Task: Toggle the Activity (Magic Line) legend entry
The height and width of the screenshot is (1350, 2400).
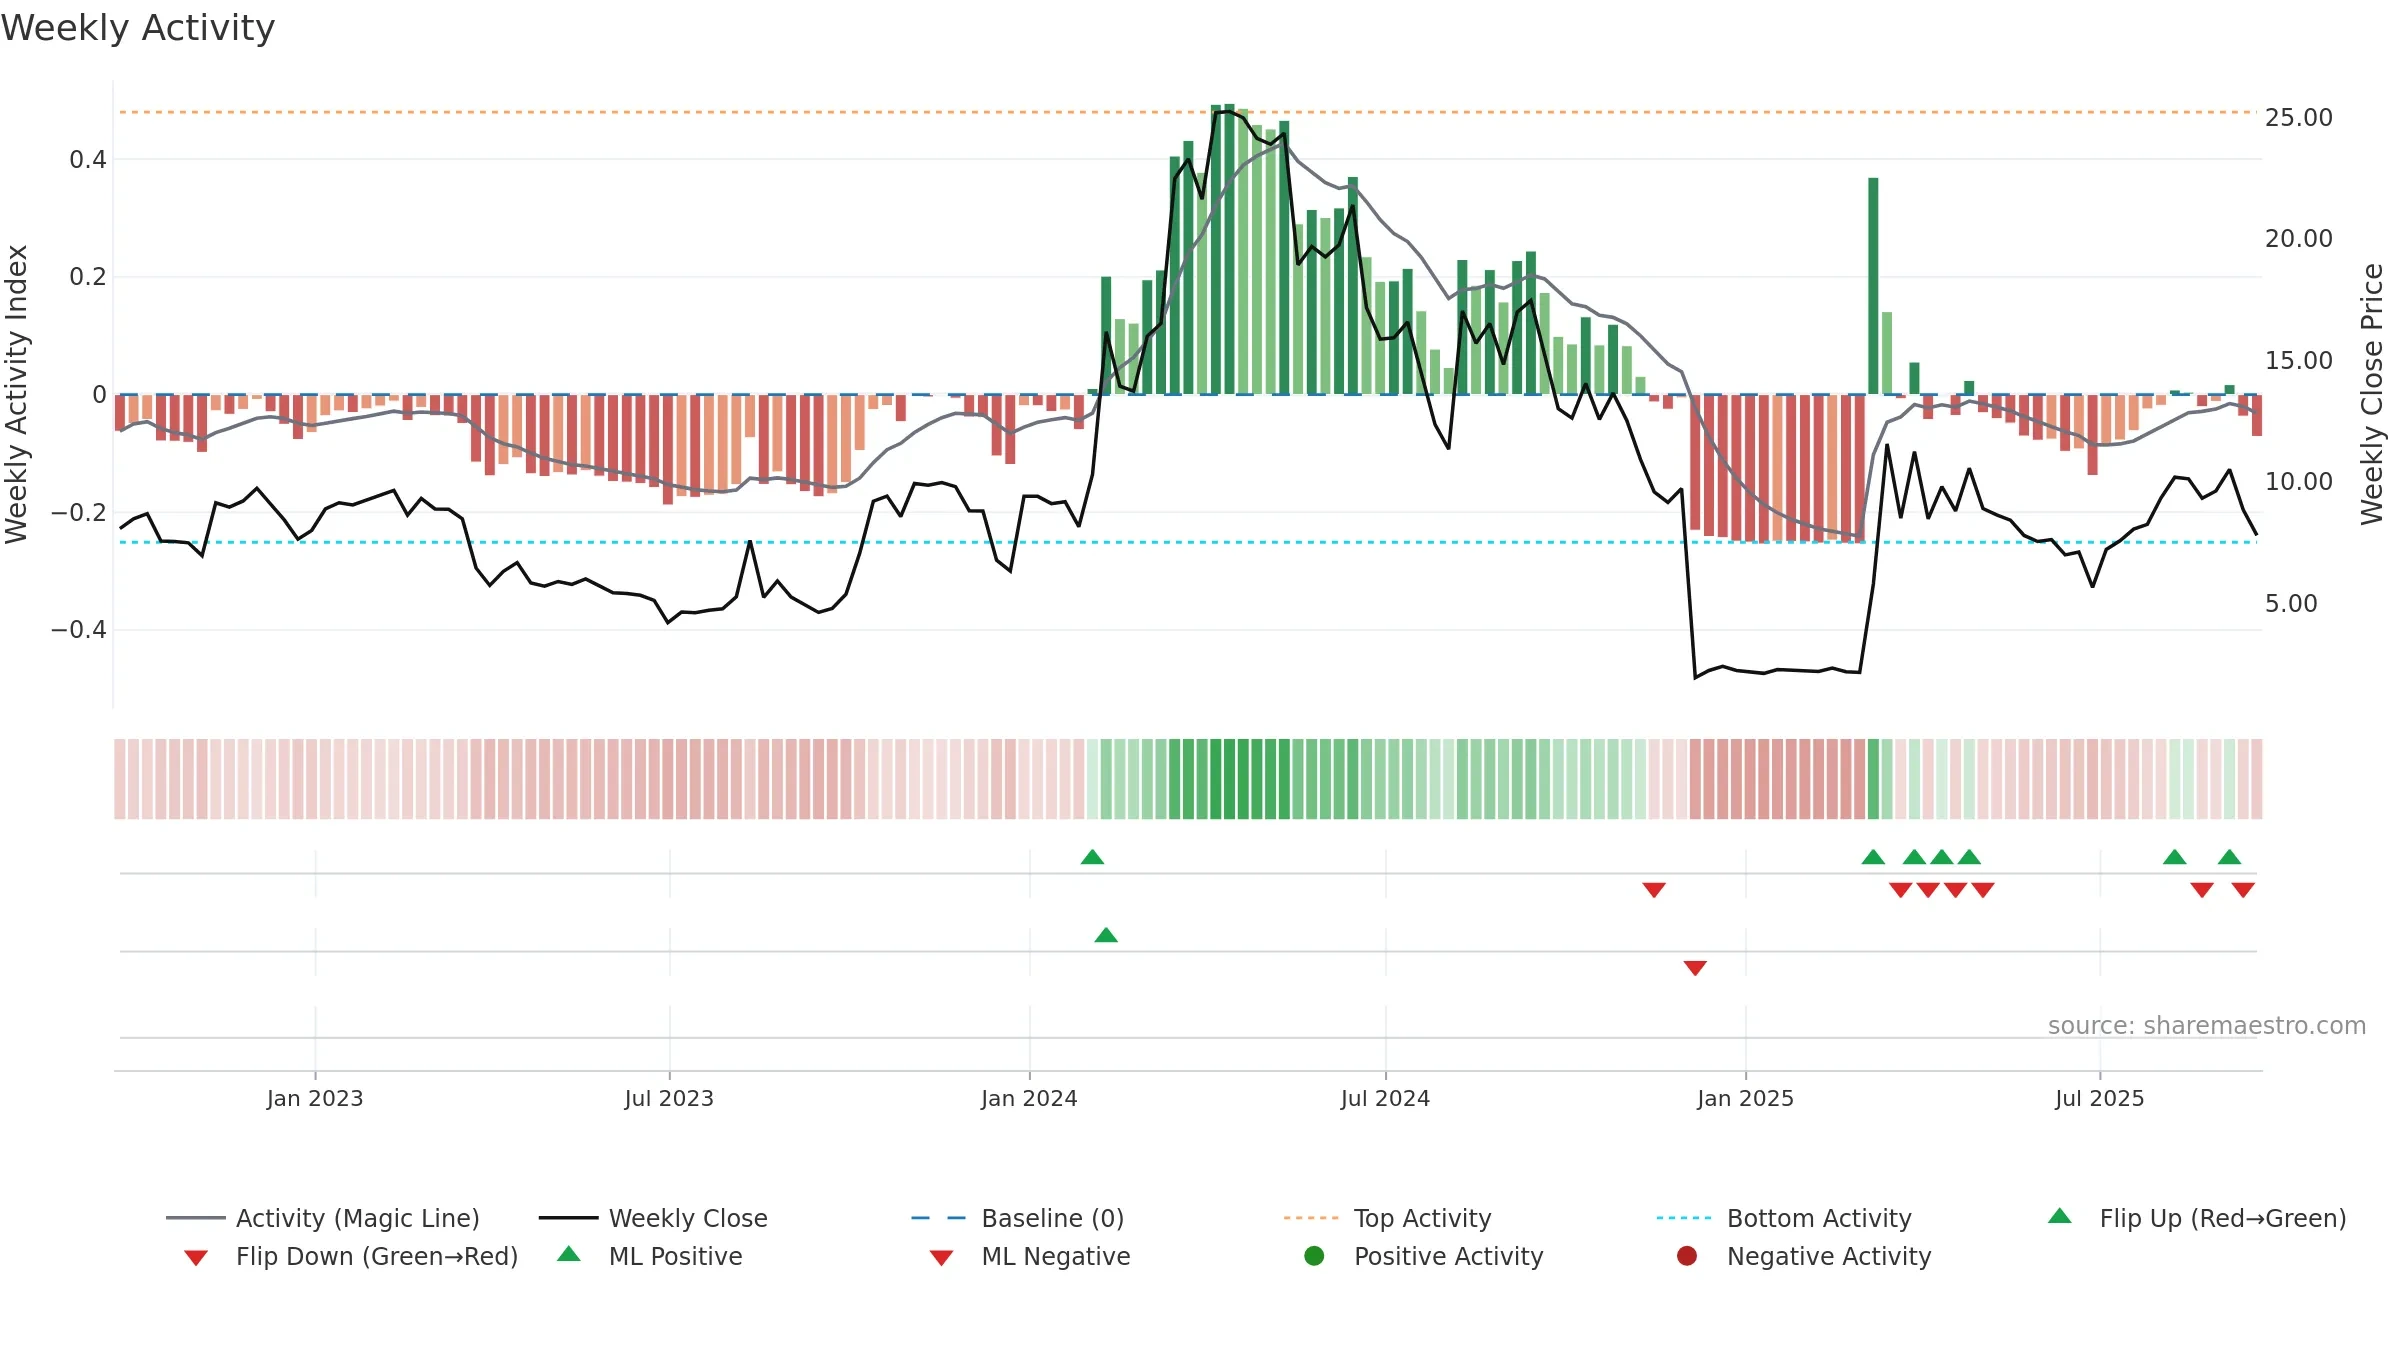Action: tap(322, 1218)
